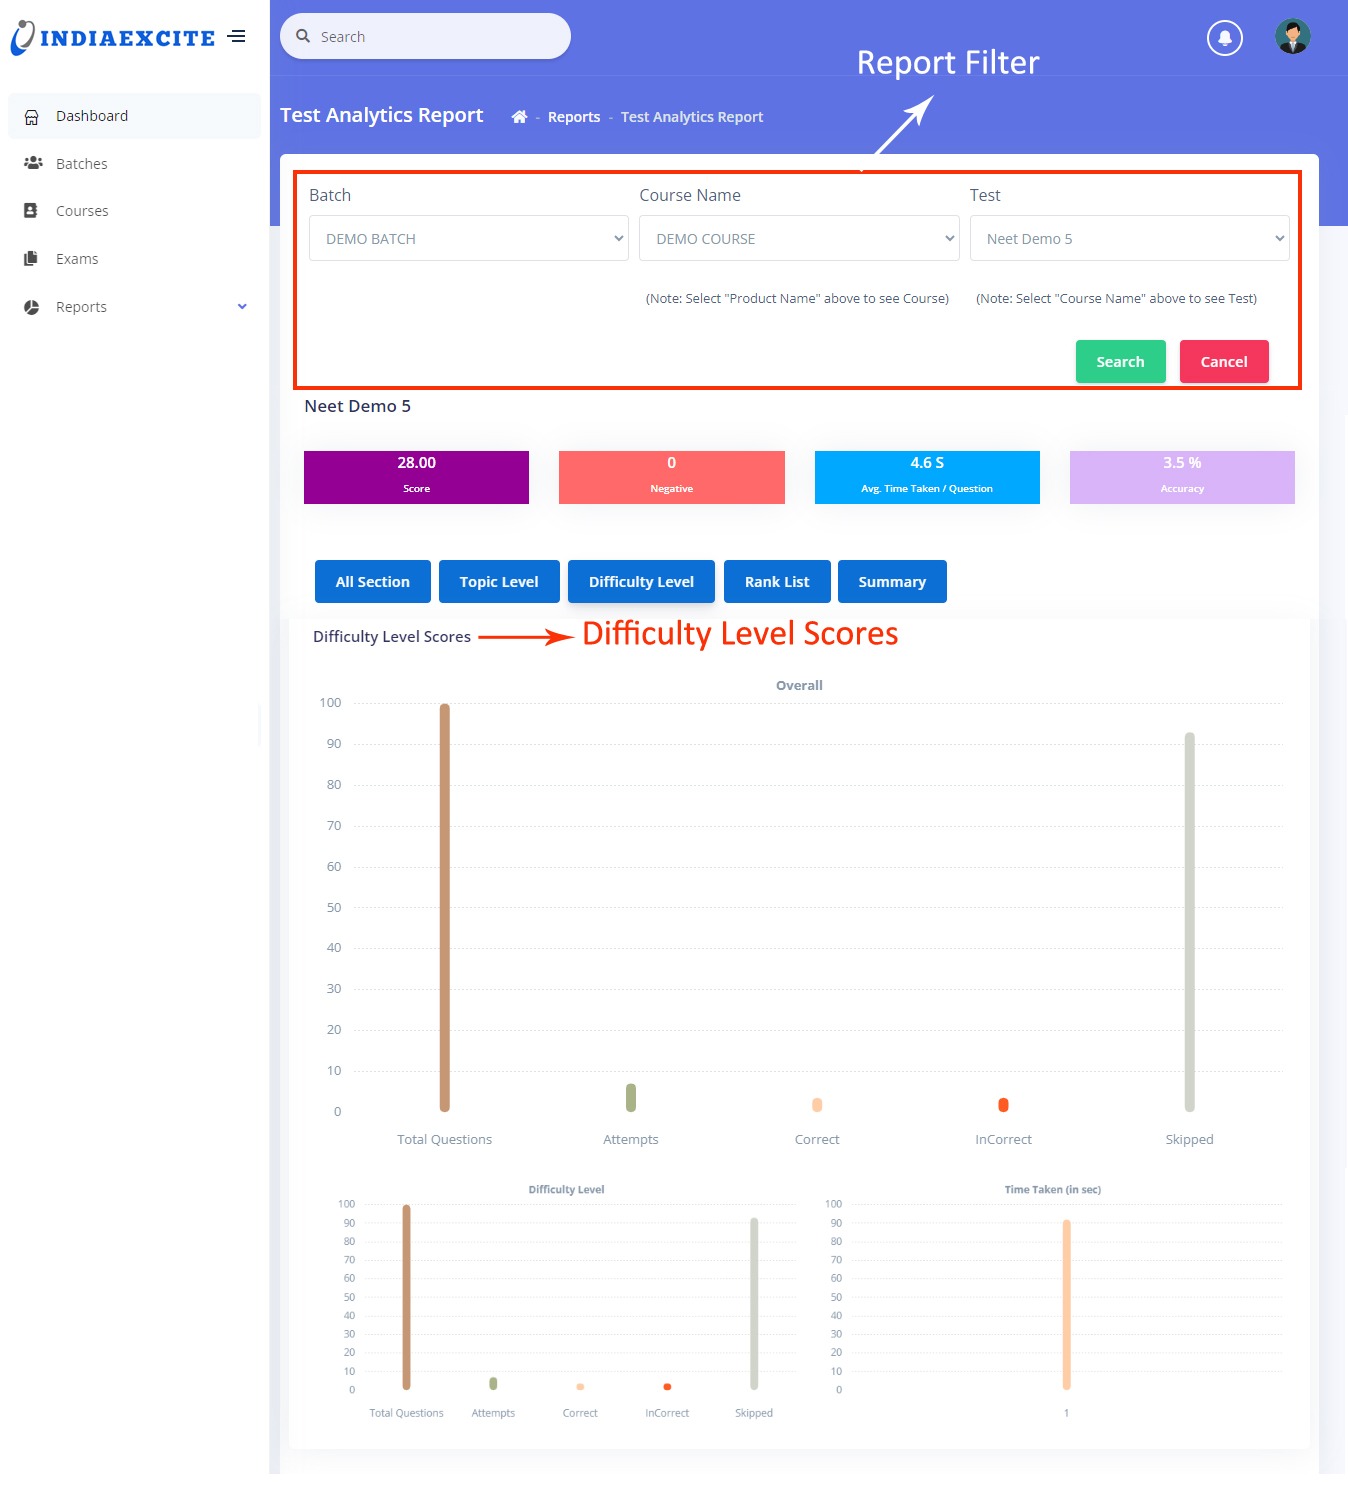This screenshot has height=1499, width=1348.
Task: Click the Exams copy icon in the sidebar
Action: (x=31, y=259)
